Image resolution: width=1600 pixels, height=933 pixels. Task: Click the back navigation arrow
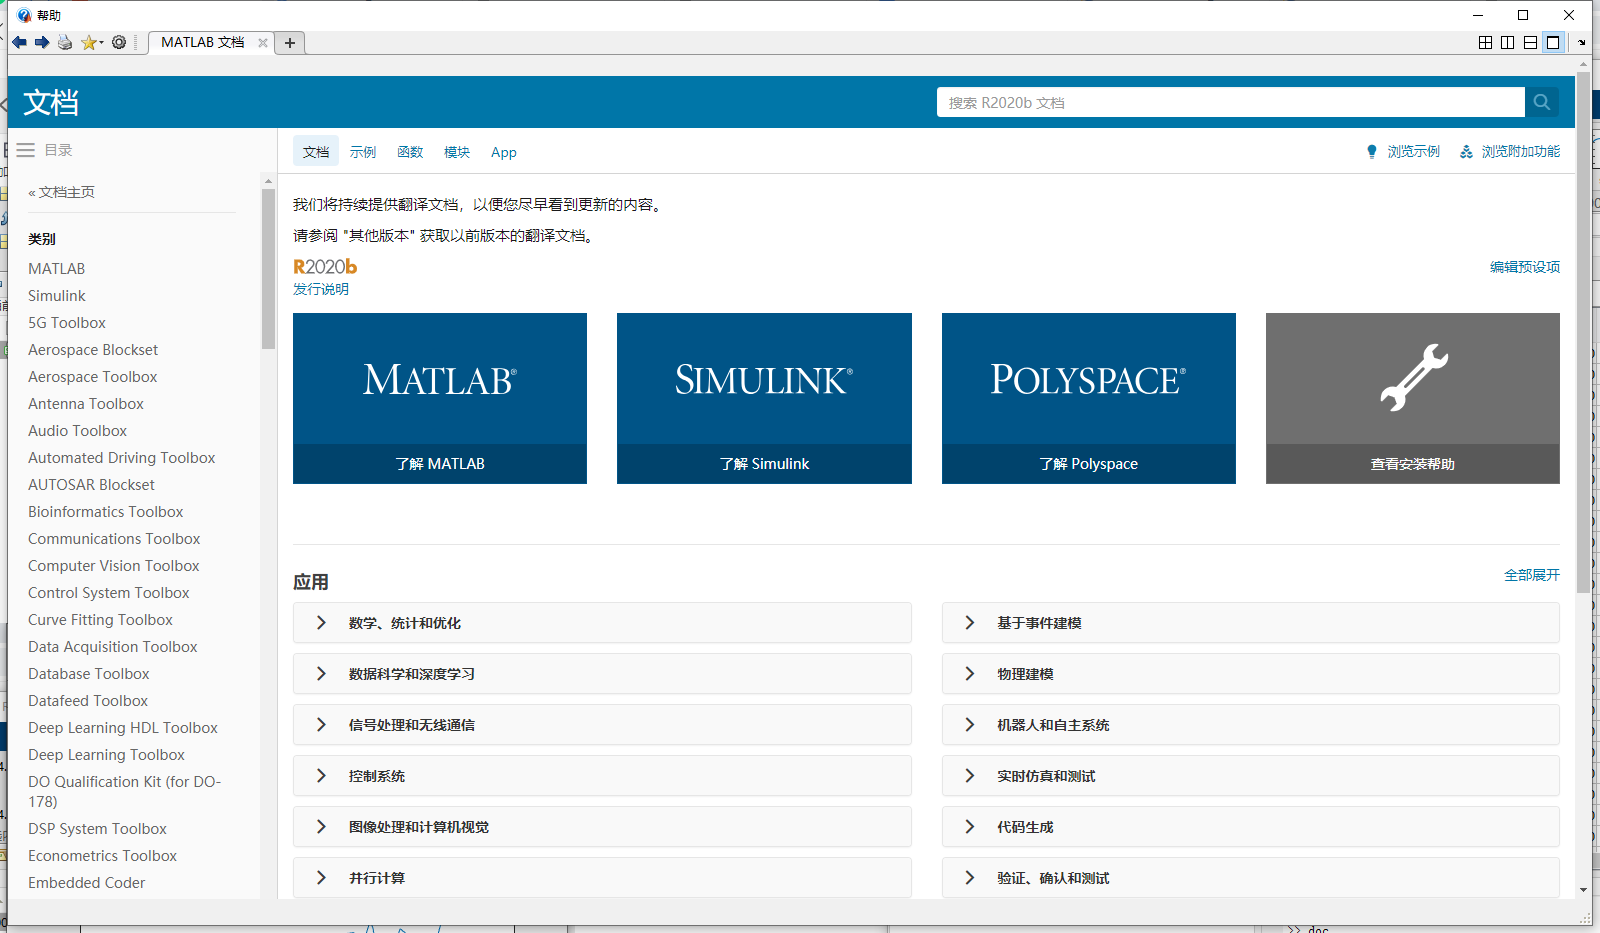(18, 42)
